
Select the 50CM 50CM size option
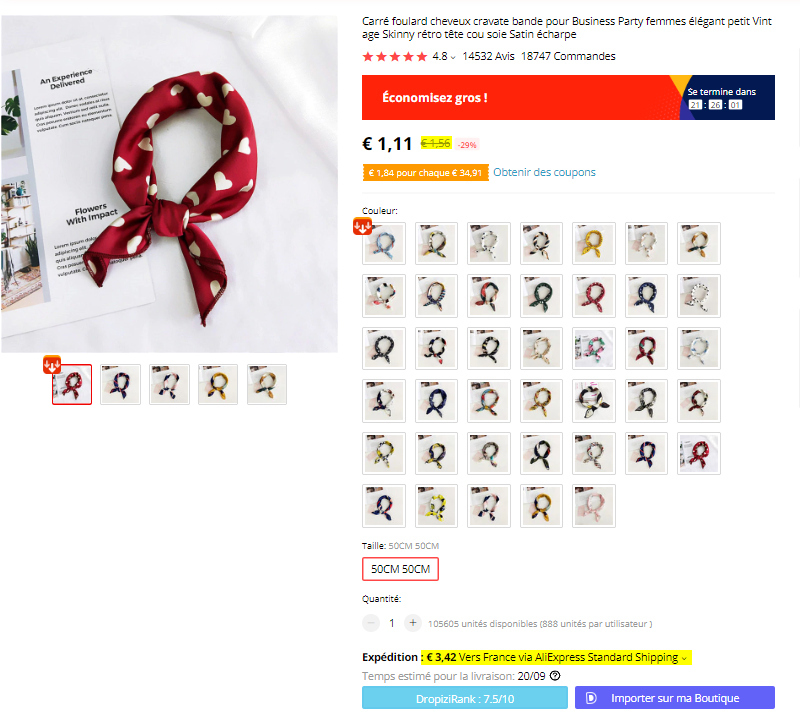coord(401,569)
